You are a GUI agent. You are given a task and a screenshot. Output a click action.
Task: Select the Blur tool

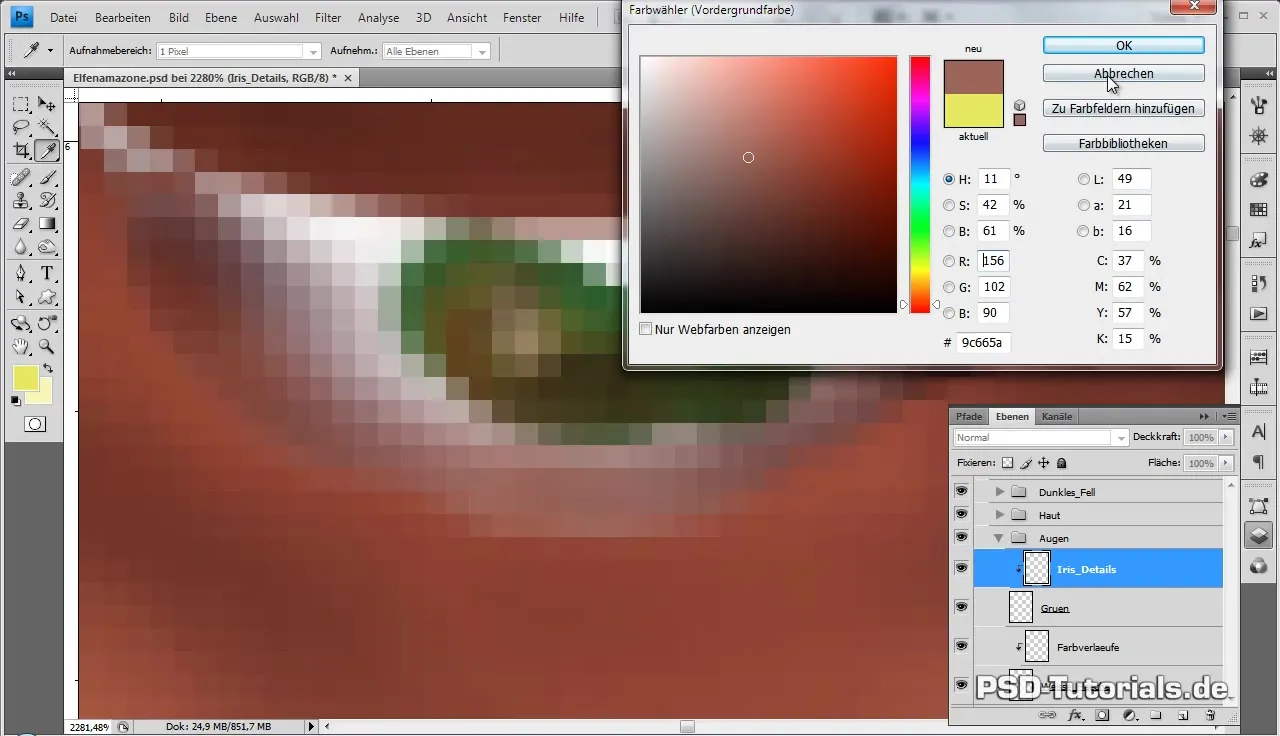click(21, 247)
